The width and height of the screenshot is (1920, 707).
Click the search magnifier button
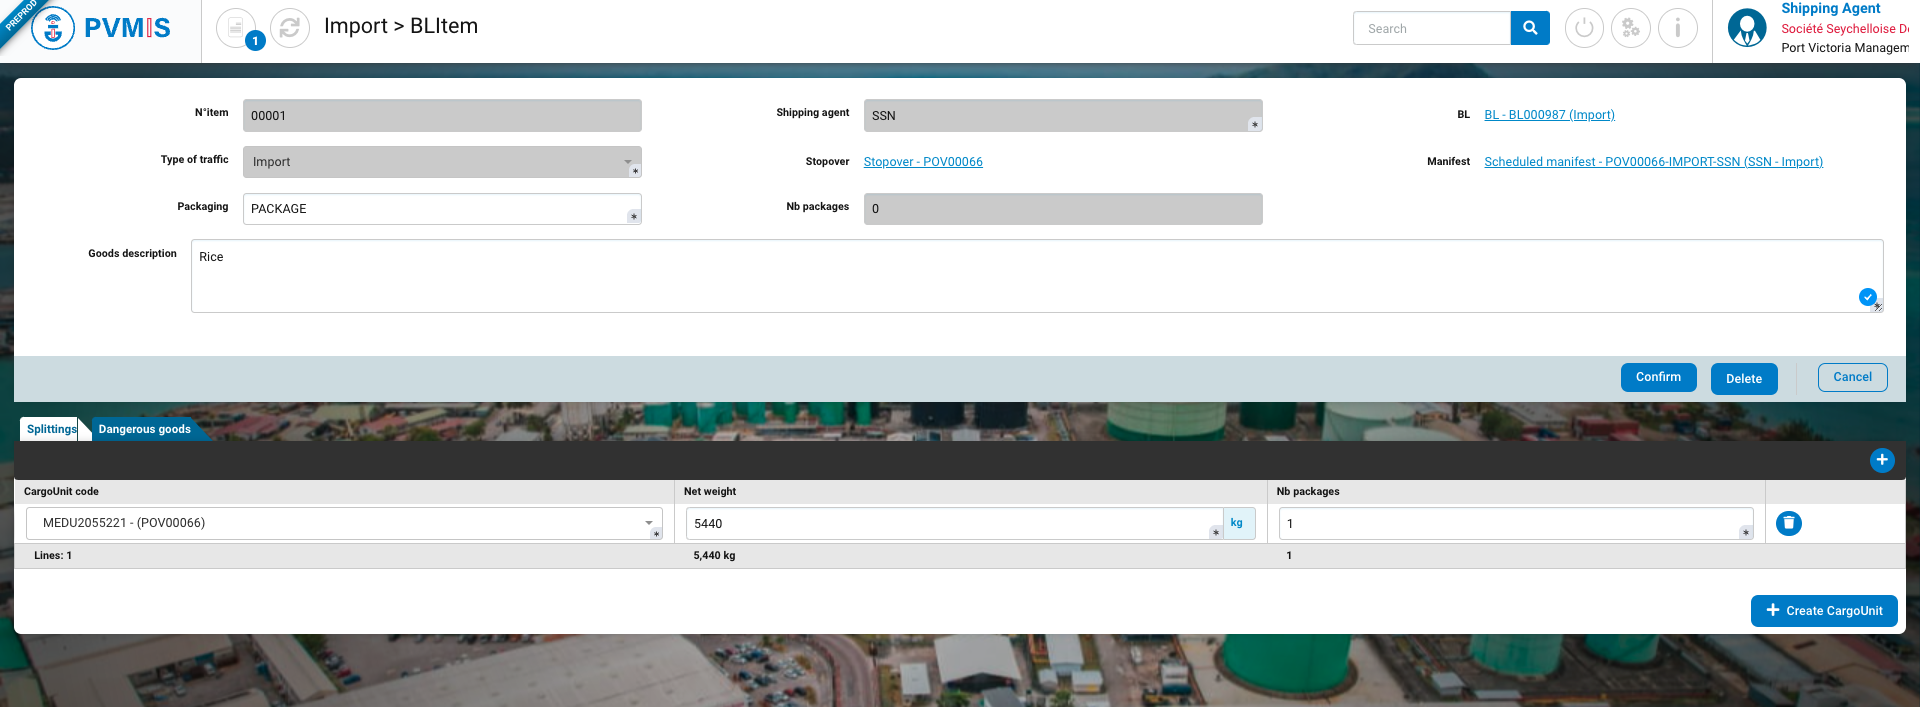[x=1530, y=28]
